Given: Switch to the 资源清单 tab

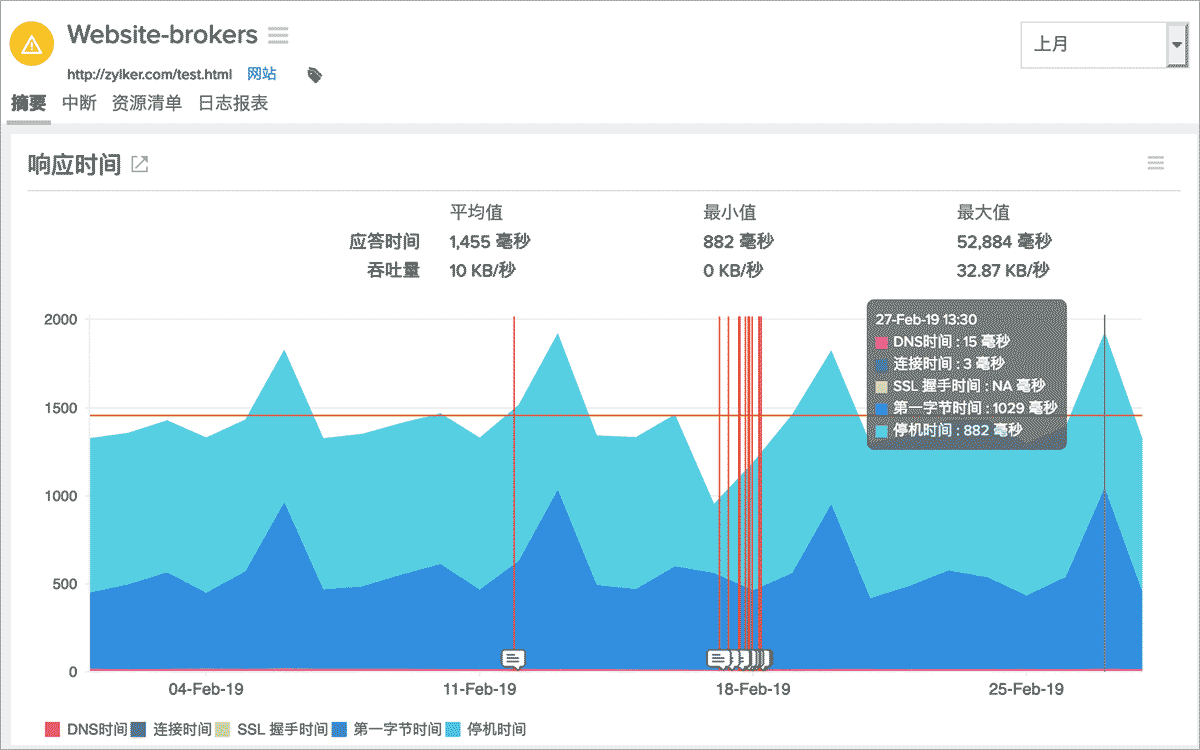Looking at the screenshot, I should pyautogui.click(x=147, y=103).
